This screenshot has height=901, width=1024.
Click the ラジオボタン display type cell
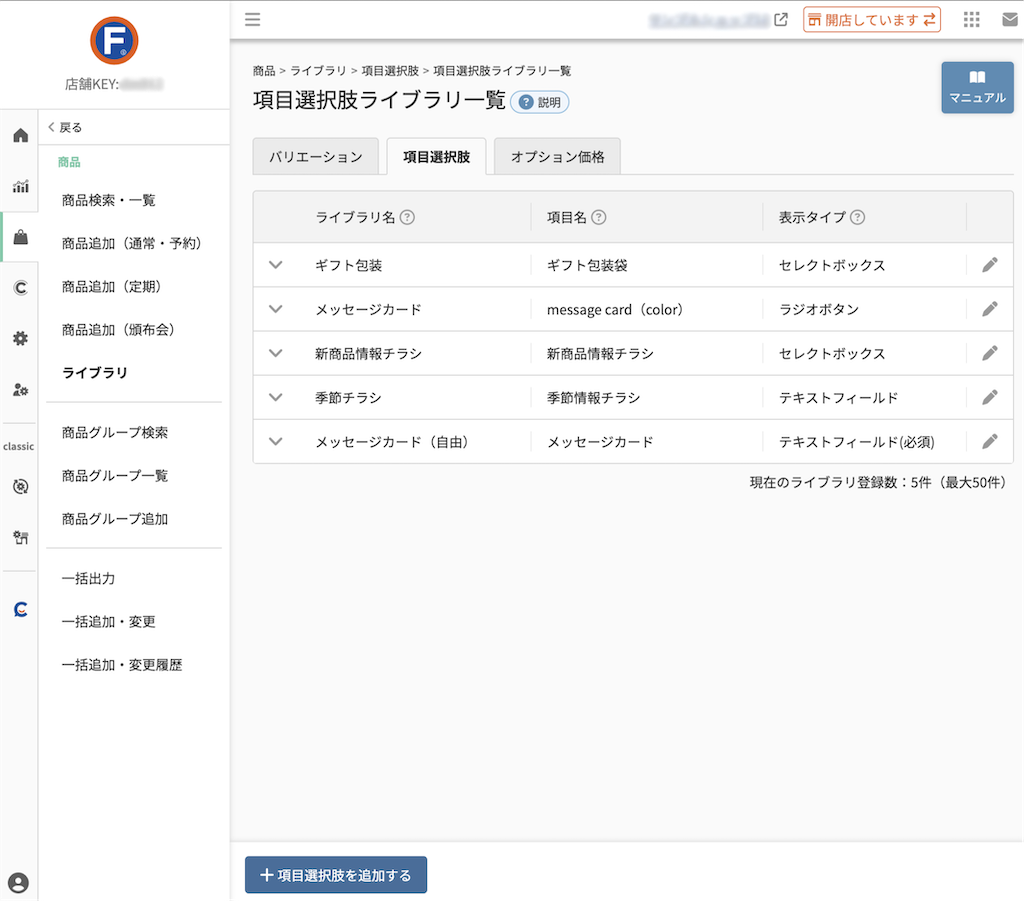(819, 309)
